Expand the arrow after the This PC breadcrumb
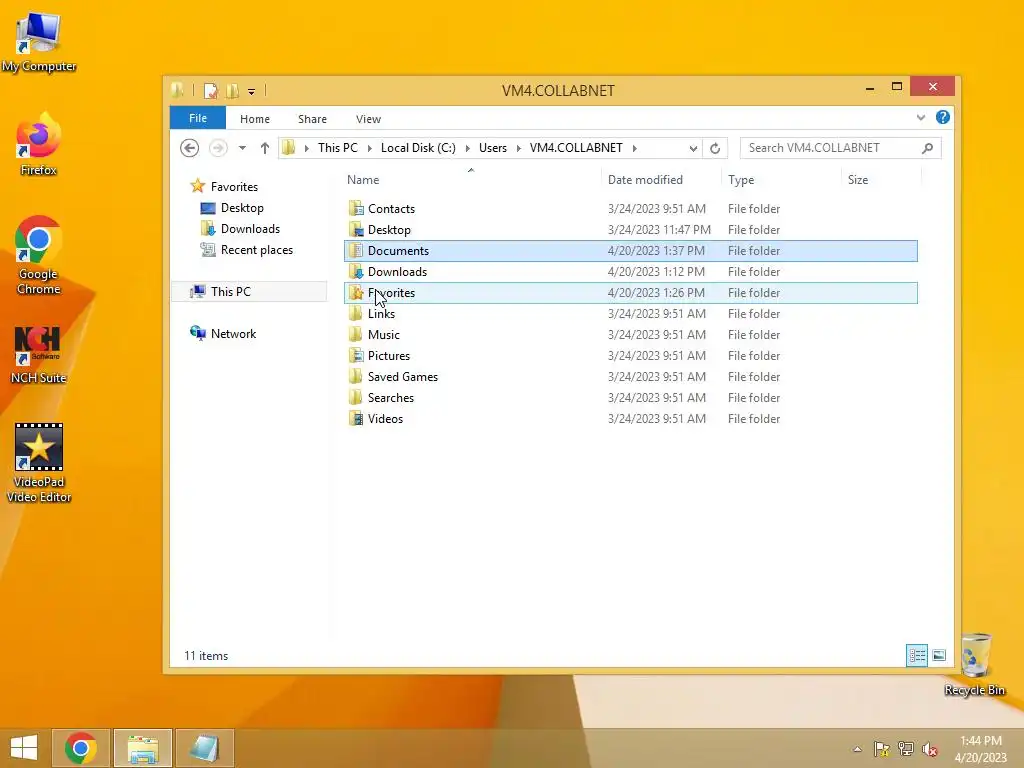Image resolution: width=1024 pixels, height=768 pixels. 370,148
